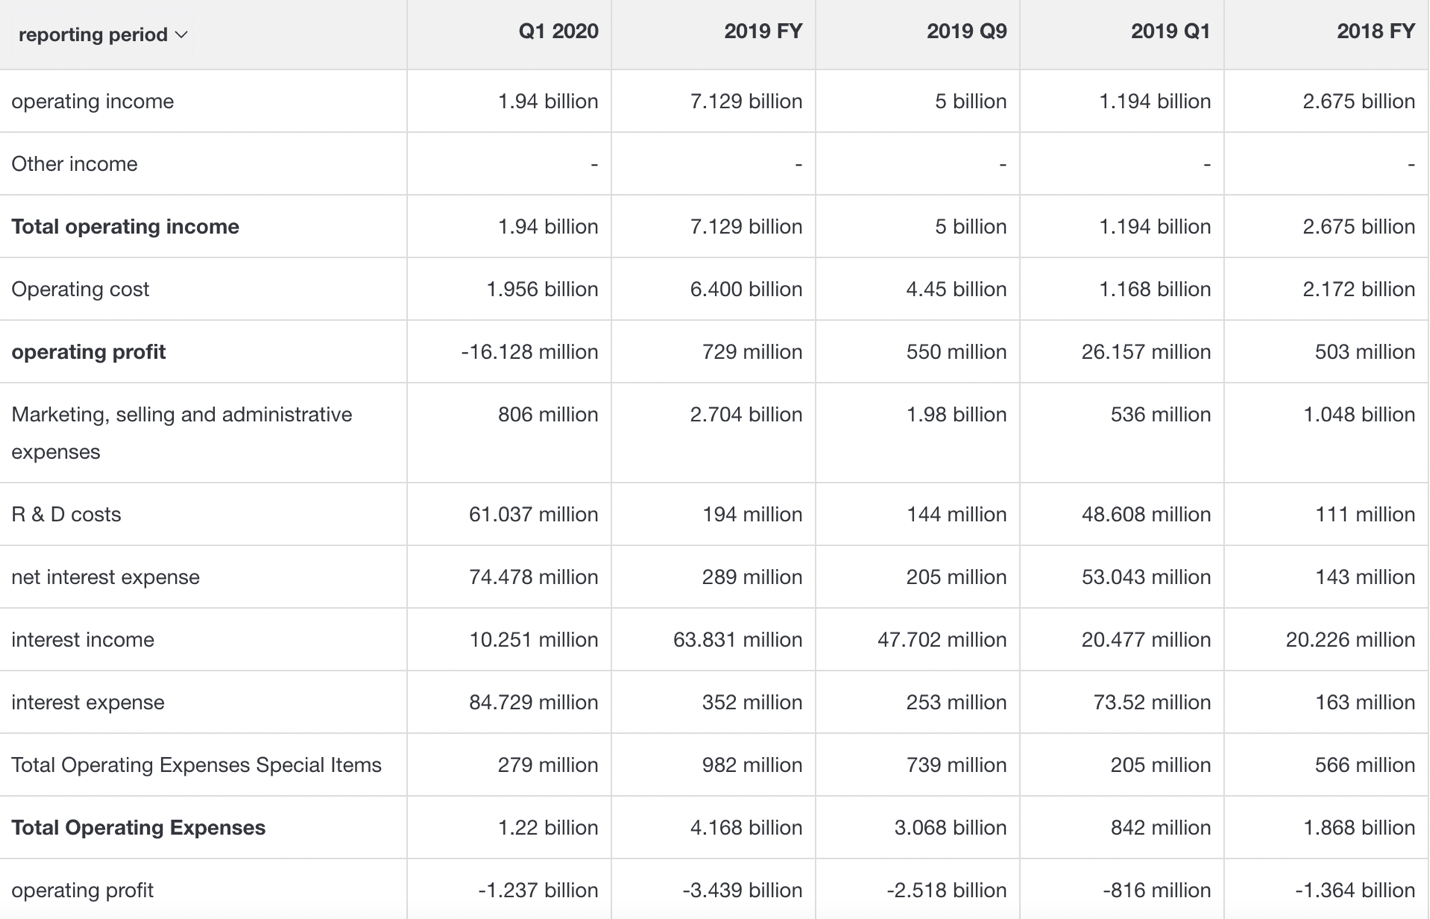Select the Q1 2020 column header
Viewport: 1430px width, 919px height.
click(x=558, y=32)
